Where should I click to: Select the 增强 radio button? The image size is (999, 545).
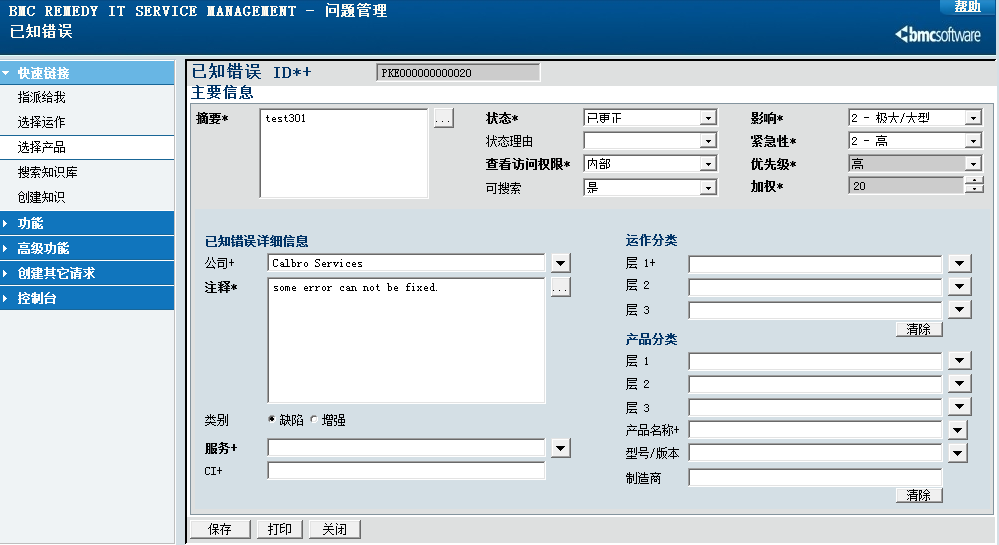[x=314, y=419]
